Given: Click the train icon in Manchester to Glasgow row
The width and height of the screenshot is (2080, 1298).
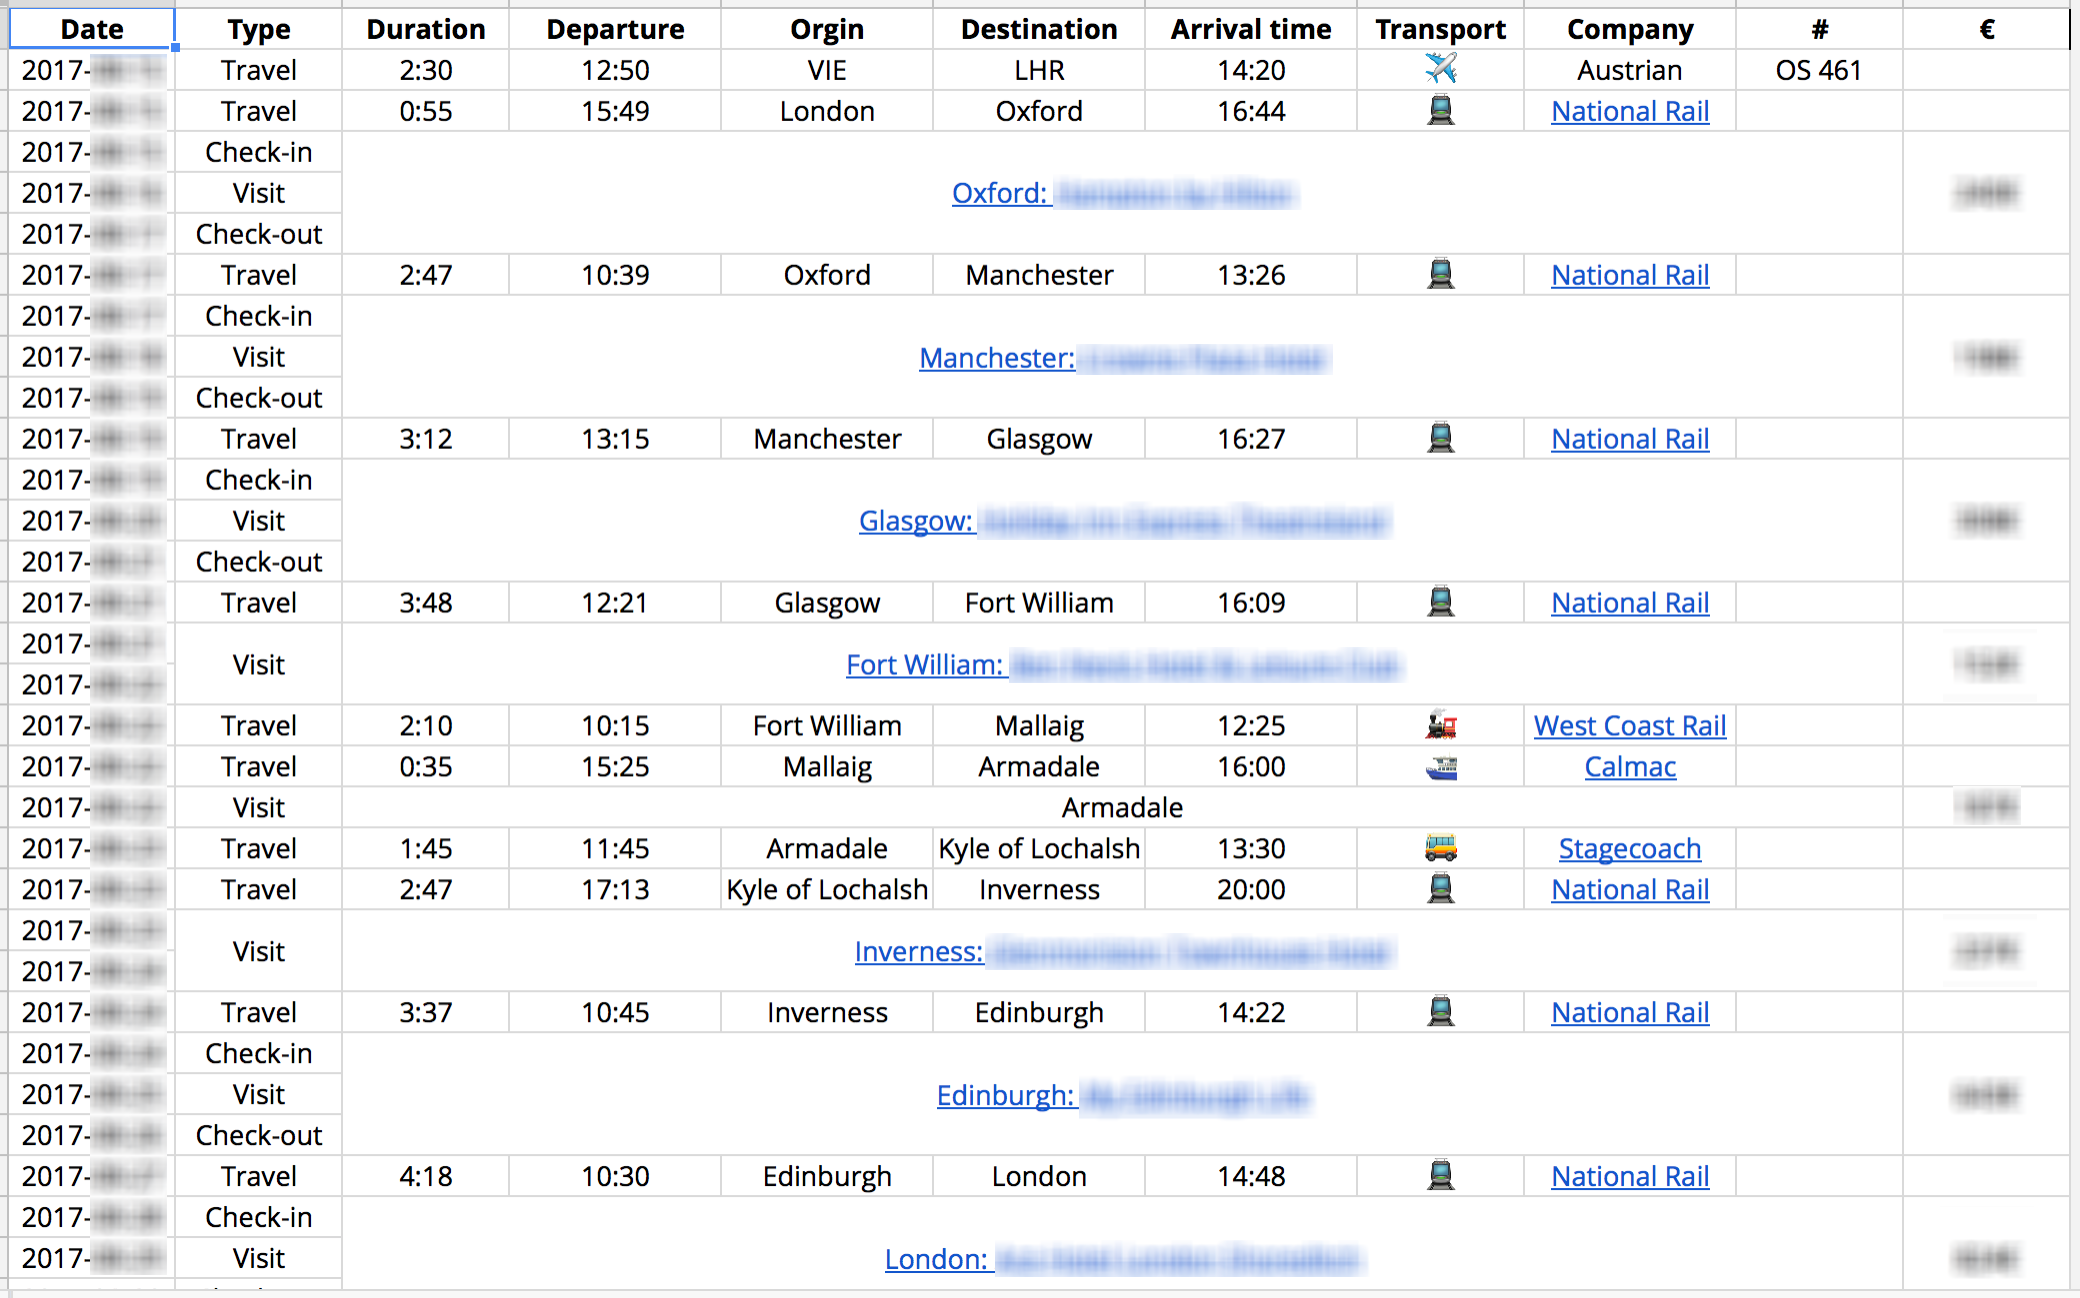Looking at the screenshot, I should (1440, 438).
